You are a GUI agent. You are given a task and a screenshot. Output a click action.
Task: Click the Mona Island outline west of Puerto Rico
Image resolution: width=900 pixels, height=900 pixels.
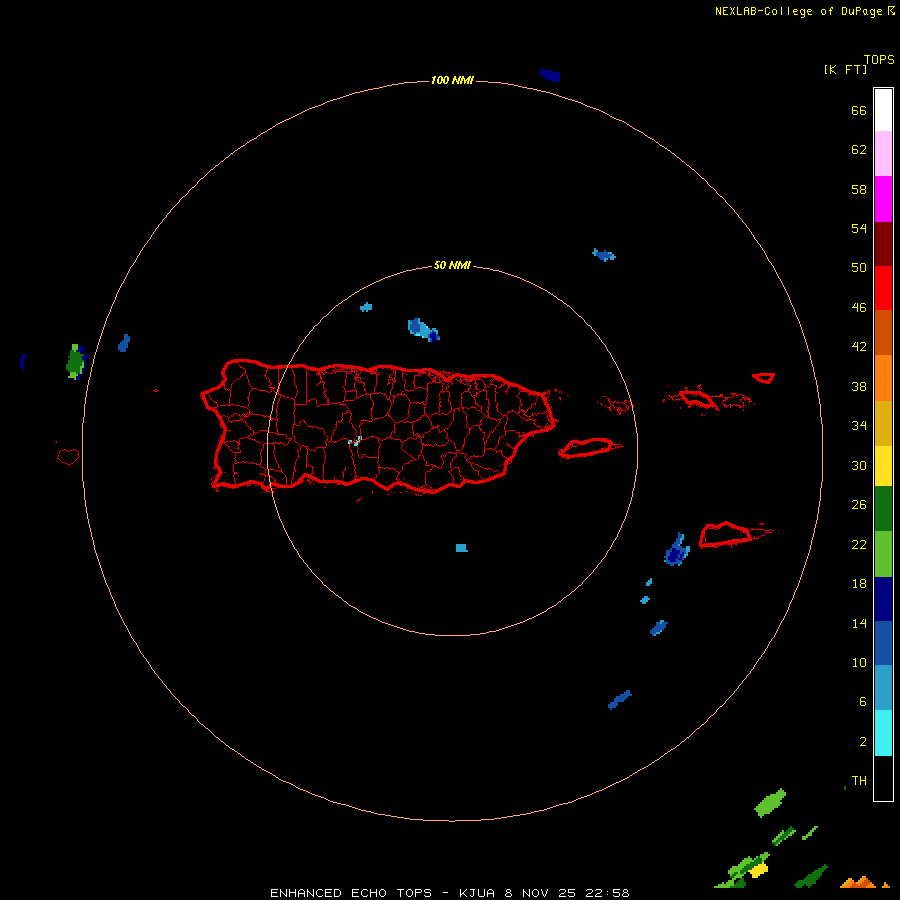tap(68, 456)
